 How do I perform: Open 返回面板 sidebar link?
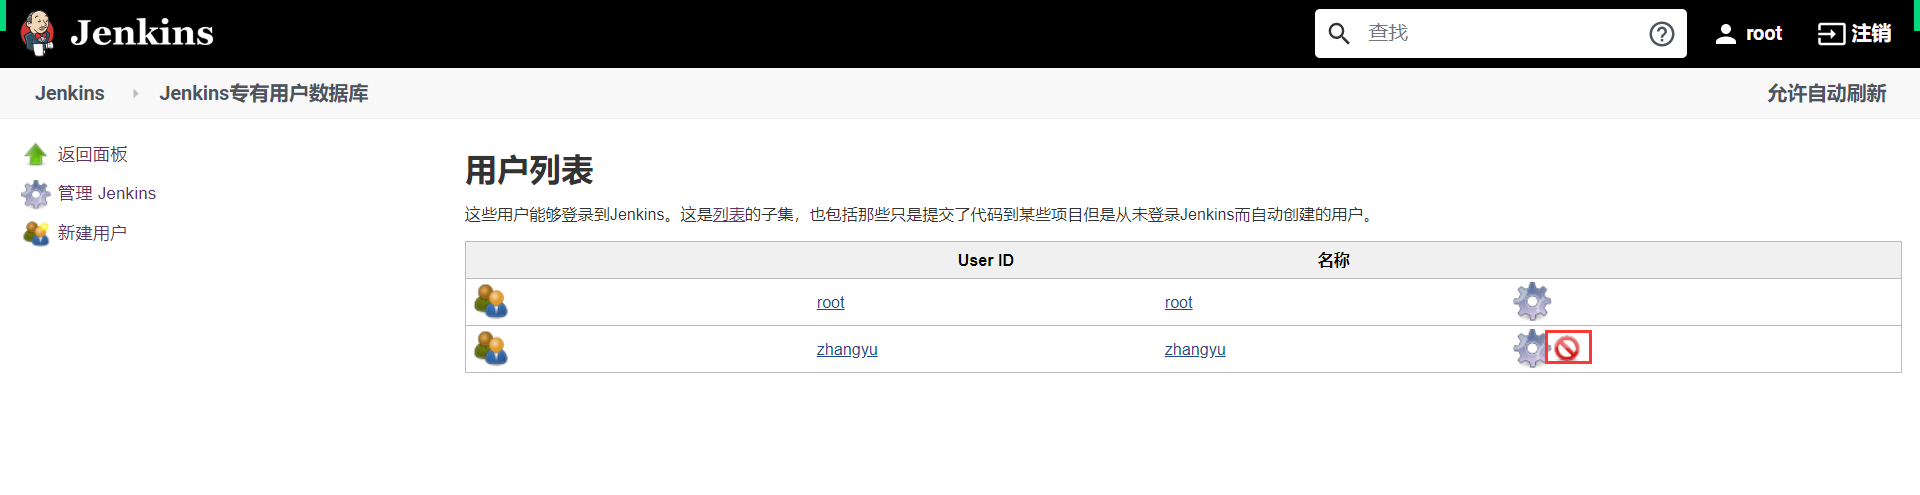[x=93, y=154]
